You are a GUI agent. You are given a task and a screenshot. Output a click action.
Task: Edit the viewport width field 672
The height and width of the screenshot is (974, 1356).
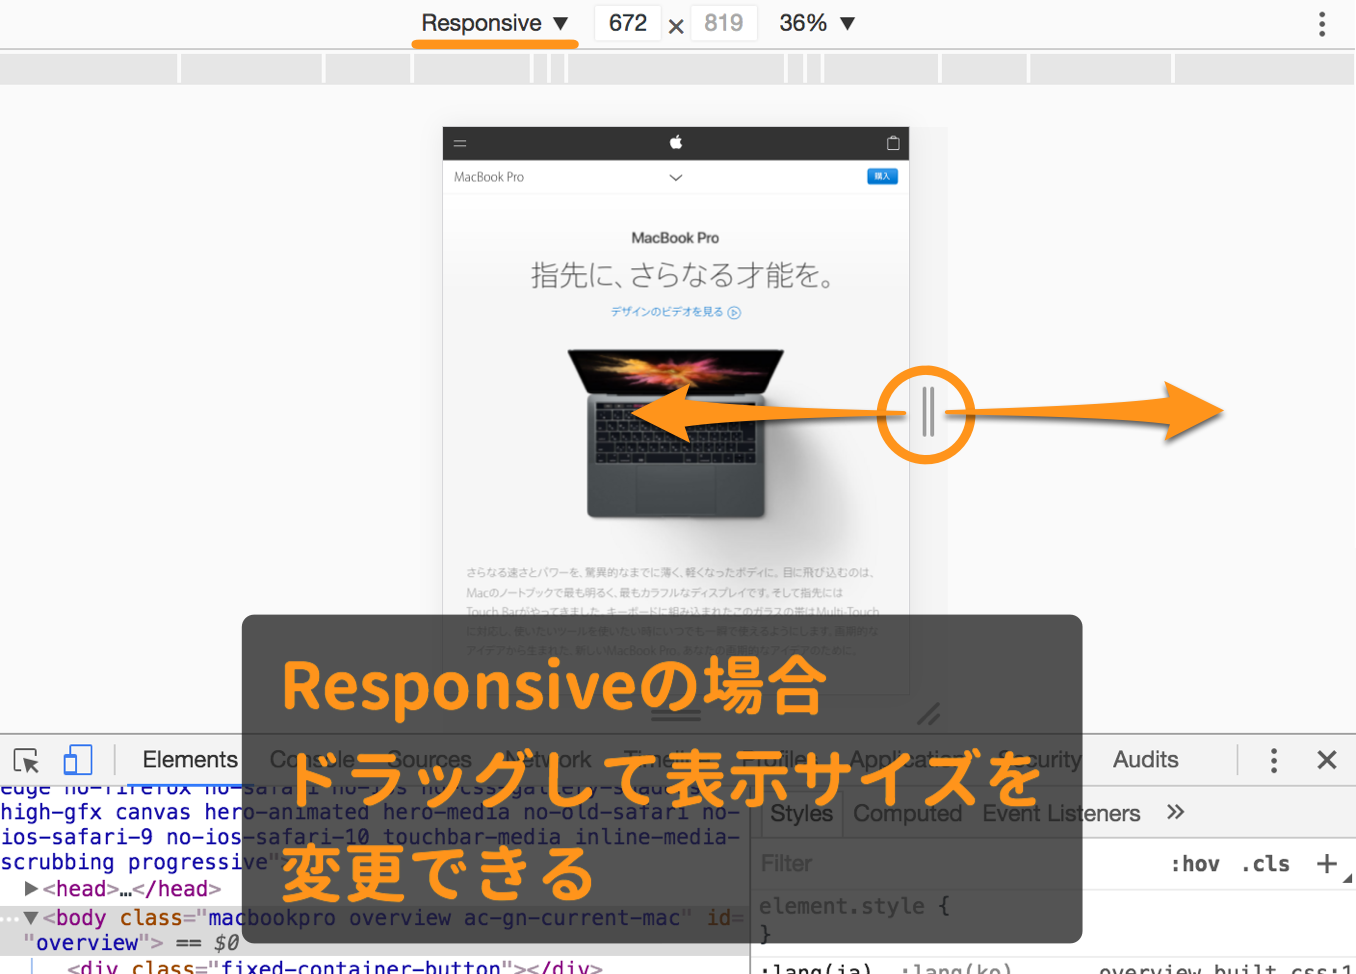tap(628, 23)
